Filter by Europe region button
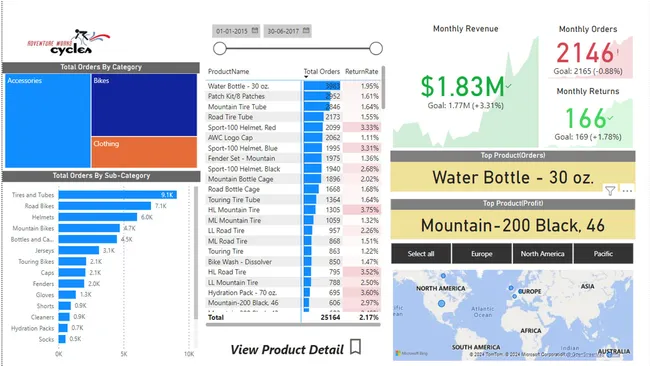 tap(481, 254)
